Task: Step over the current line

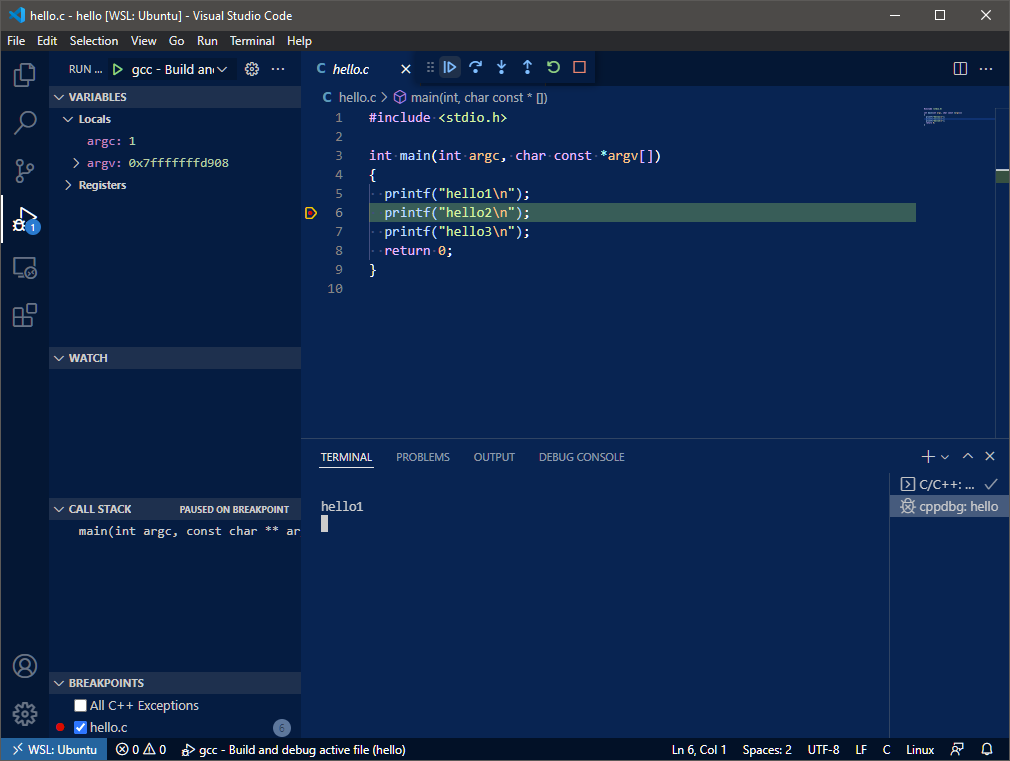Action: [x=475, y=67]
